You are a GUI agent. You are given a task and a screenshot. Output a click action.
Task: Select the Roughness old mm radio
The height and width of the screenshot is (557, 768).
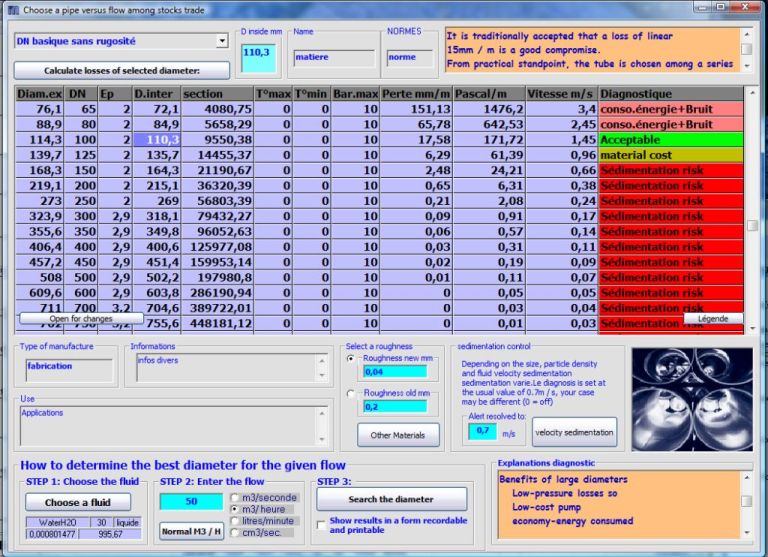(x=351, y=393)
